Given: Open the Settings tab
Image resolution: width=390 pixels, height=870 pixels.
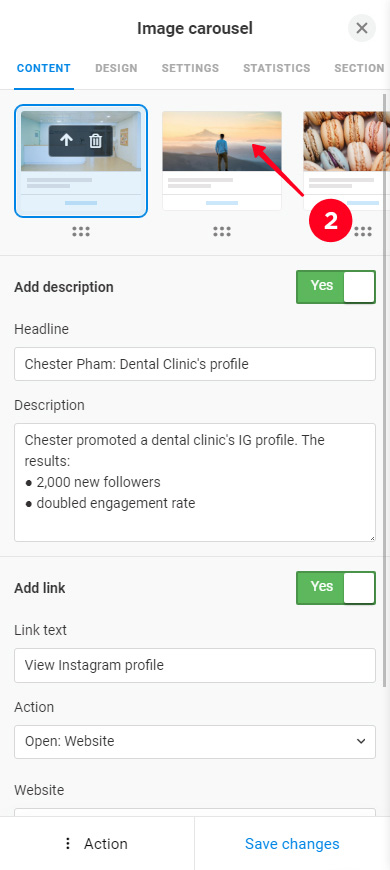Looking at the screenshot, I should point(190,68).
